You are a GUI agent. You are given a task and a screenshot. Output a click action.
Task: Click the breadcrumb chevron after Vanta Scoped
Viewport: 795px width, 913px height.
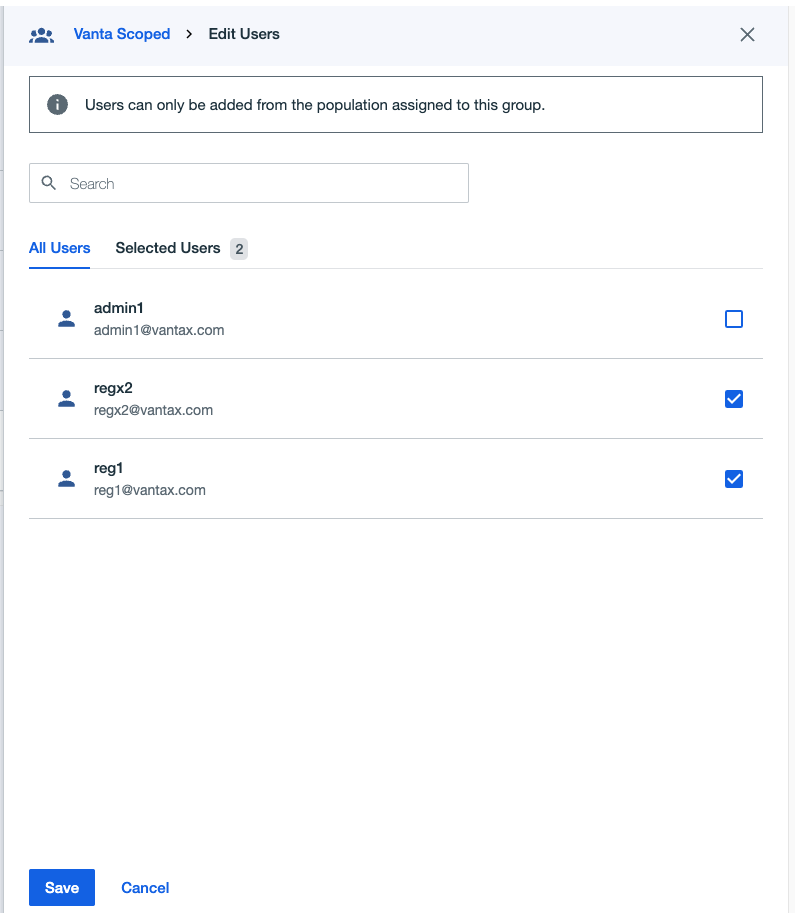pos(189,34)
